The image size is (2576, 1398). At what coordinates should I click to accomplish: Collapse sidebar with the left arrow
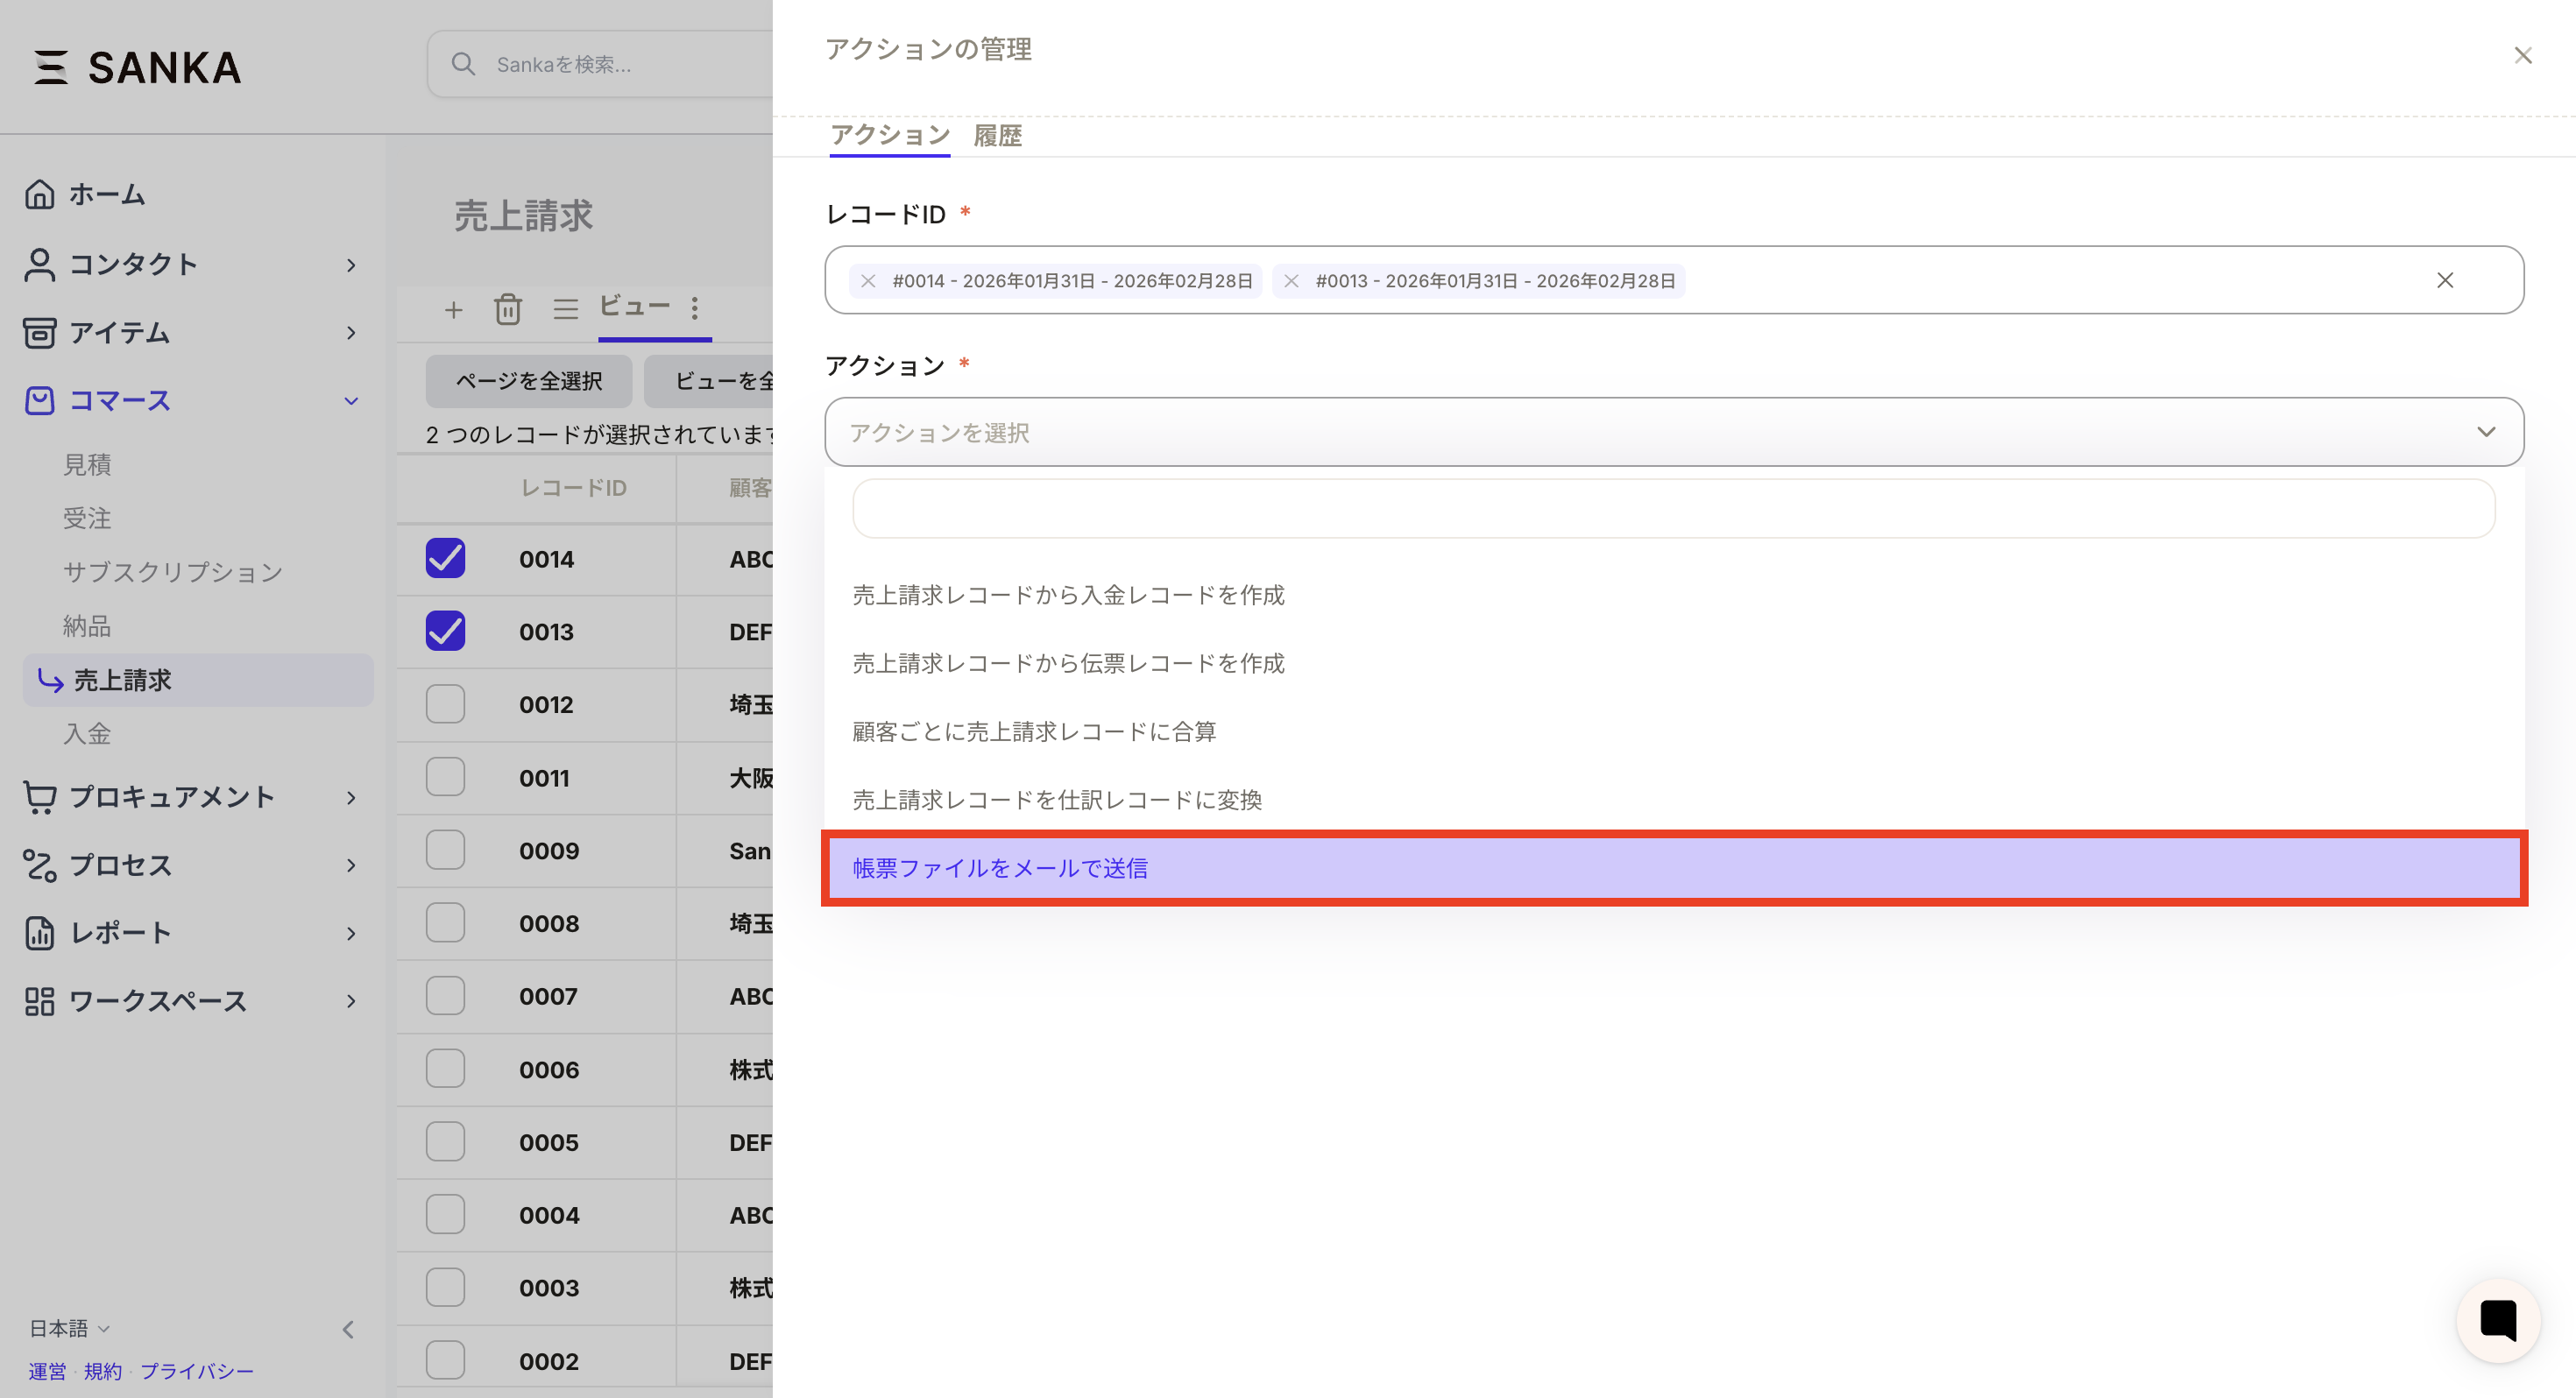348,1329
